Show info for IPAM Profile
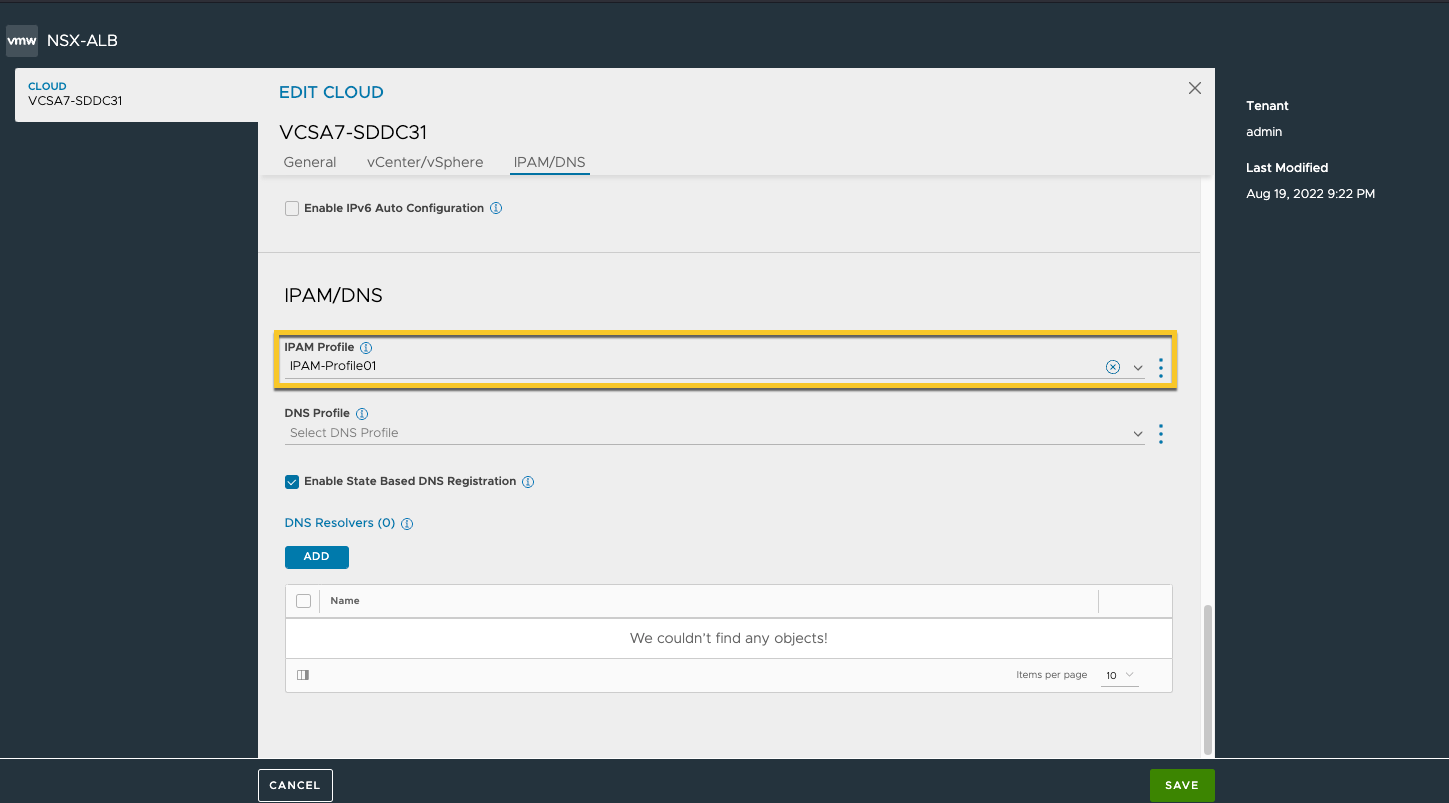 pos(366,348)
